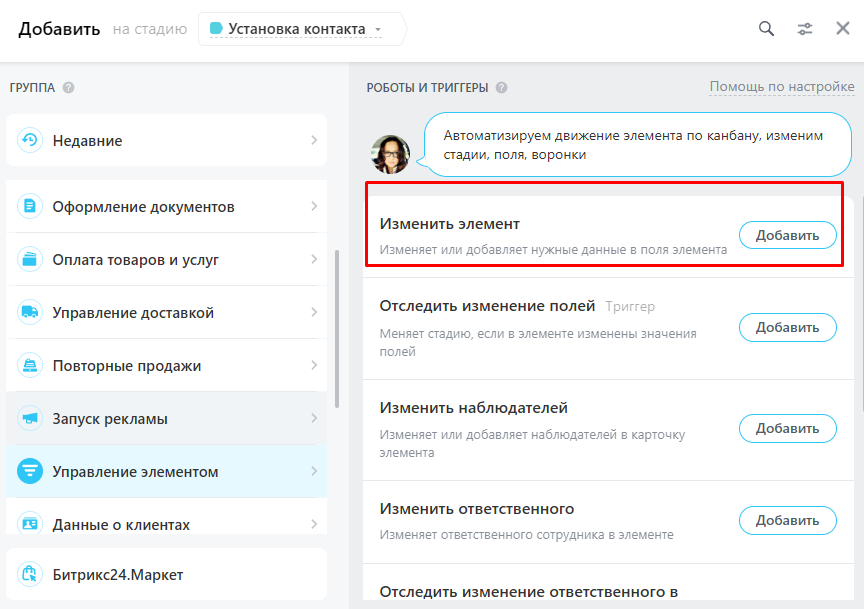This screenshot has width=864, height=609.
Task: Open the filter settings sliders icon
Action: click(x=804, y=29)
